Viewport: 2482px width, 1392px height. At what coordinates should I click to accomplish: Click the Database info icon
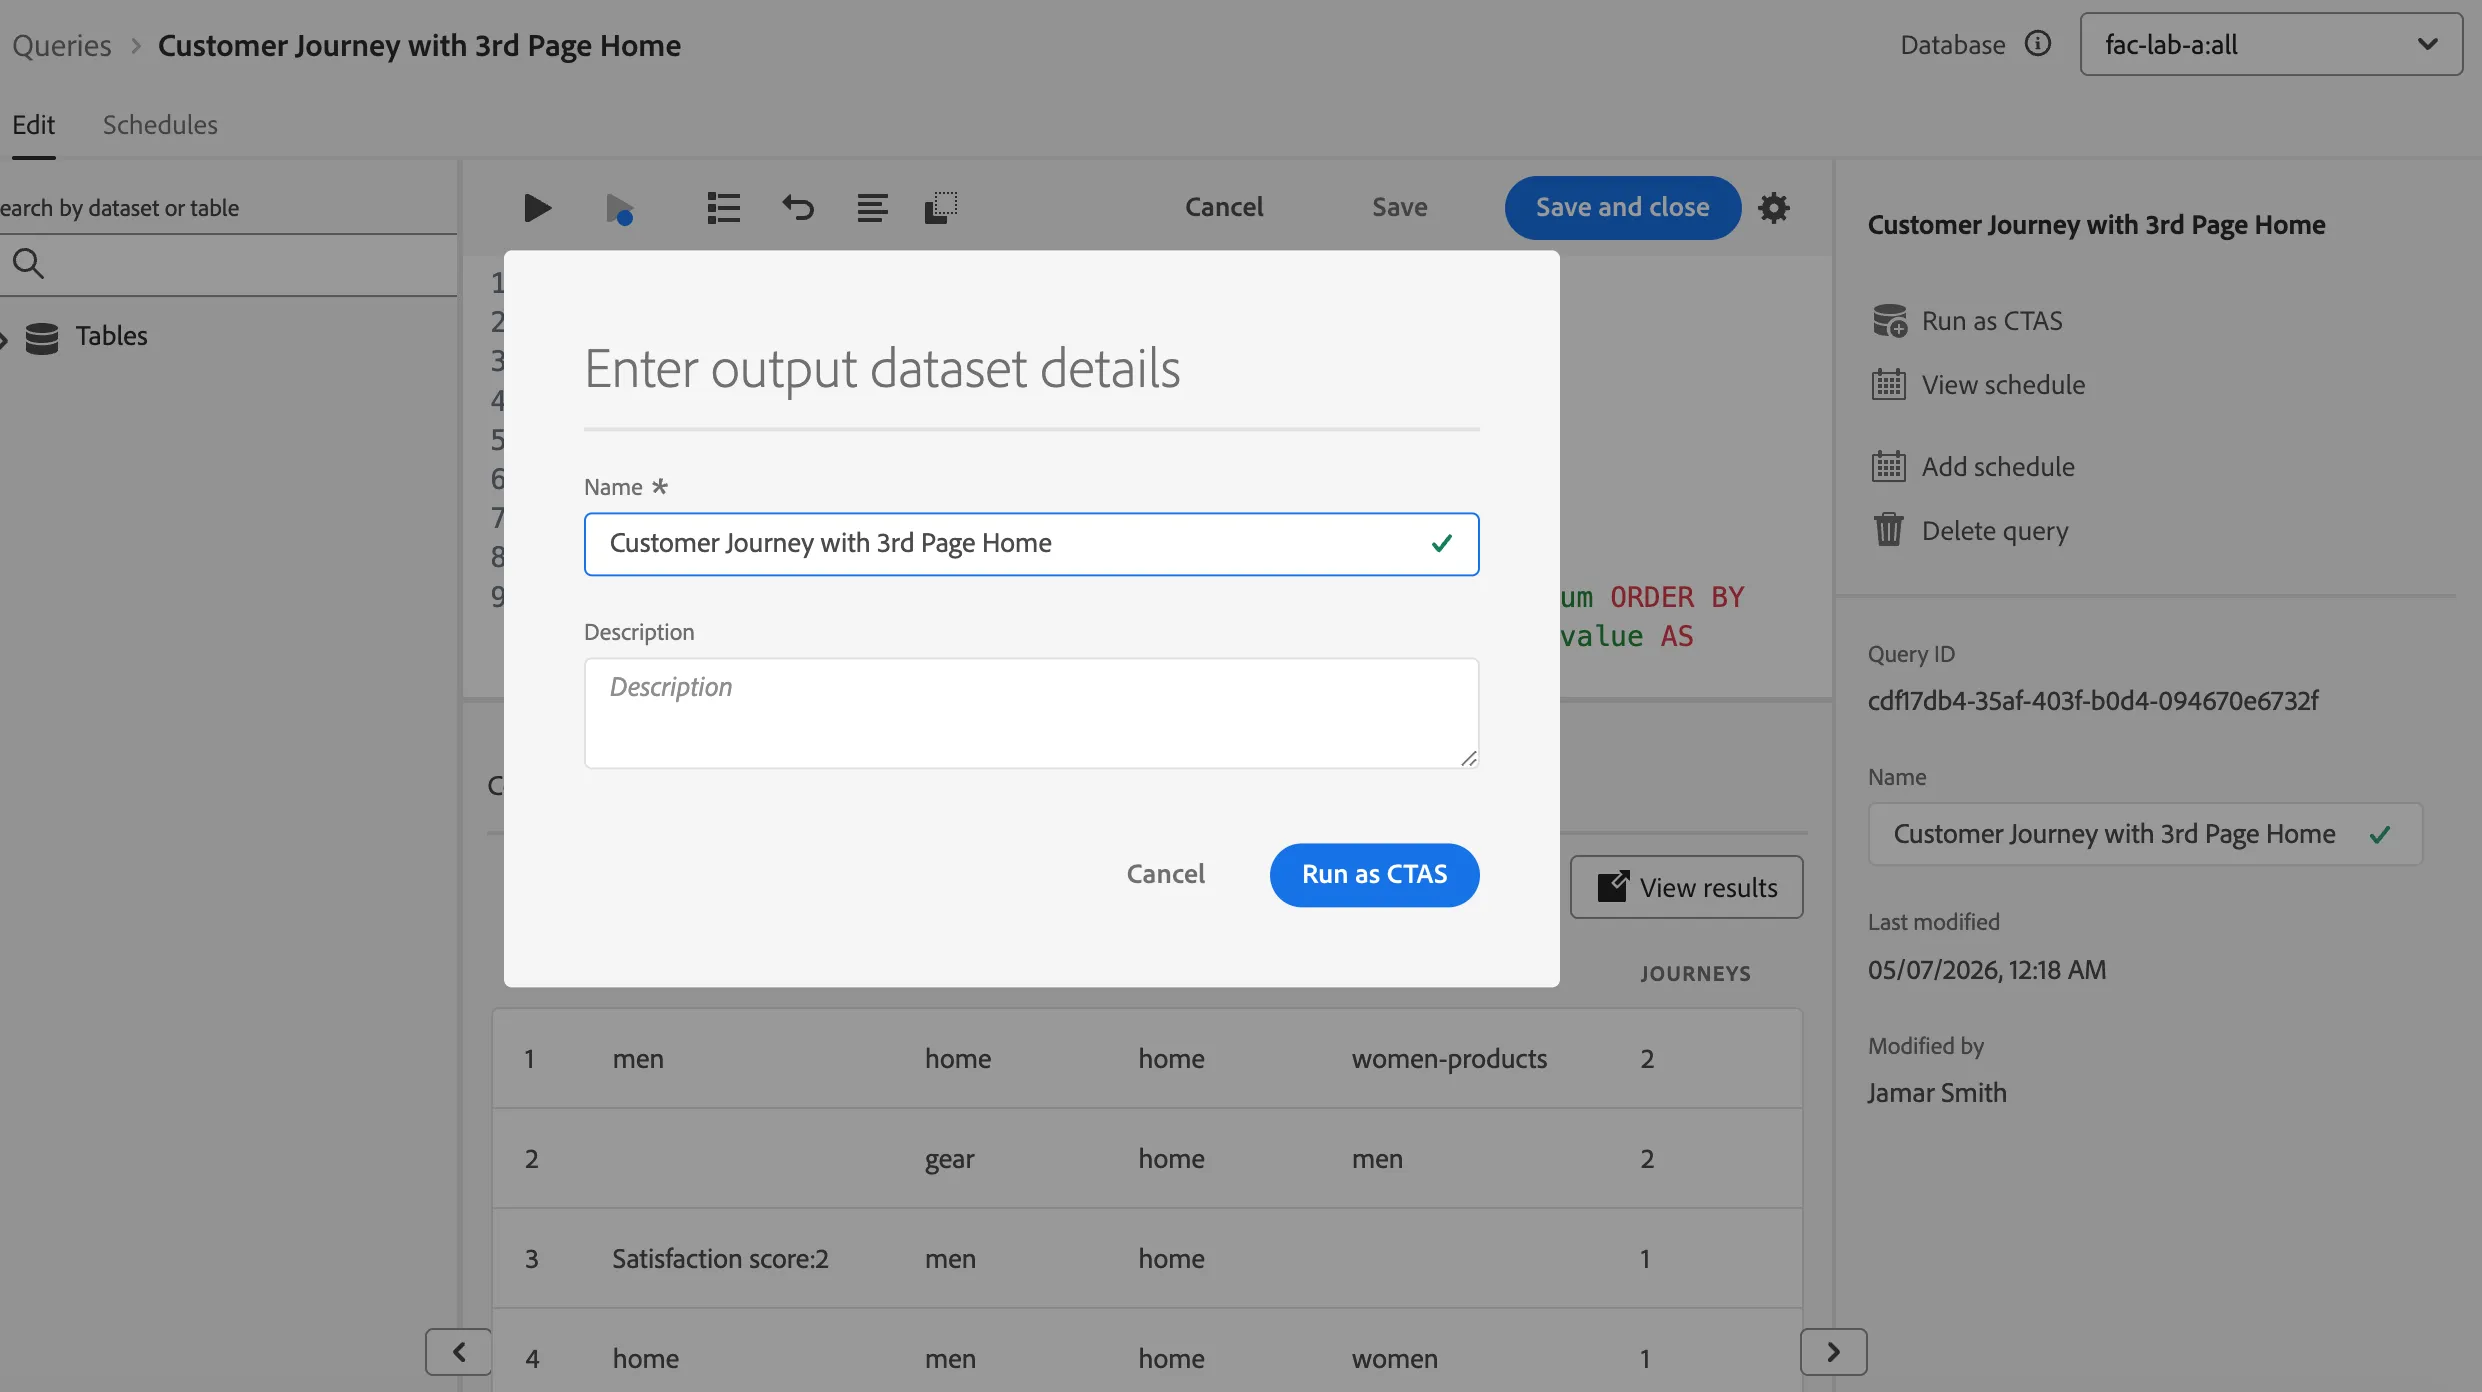click(x=2038, y=44)
